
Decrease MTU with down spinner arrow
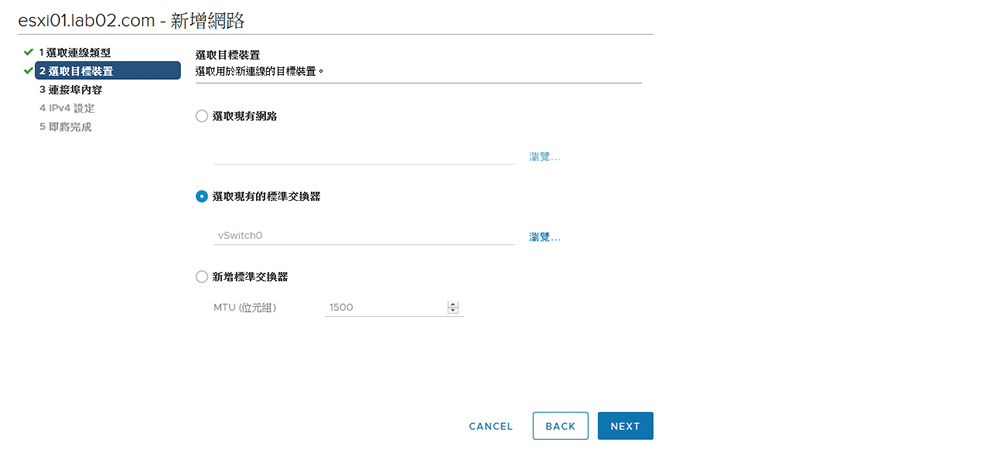[x=453, y=311]
